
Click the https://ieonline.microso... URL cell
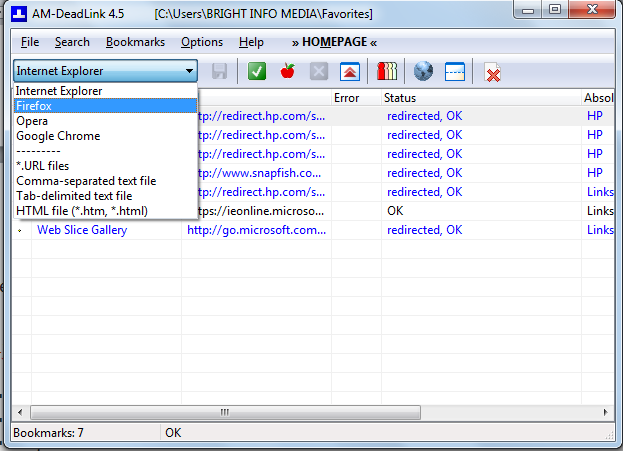coord(261,211)
